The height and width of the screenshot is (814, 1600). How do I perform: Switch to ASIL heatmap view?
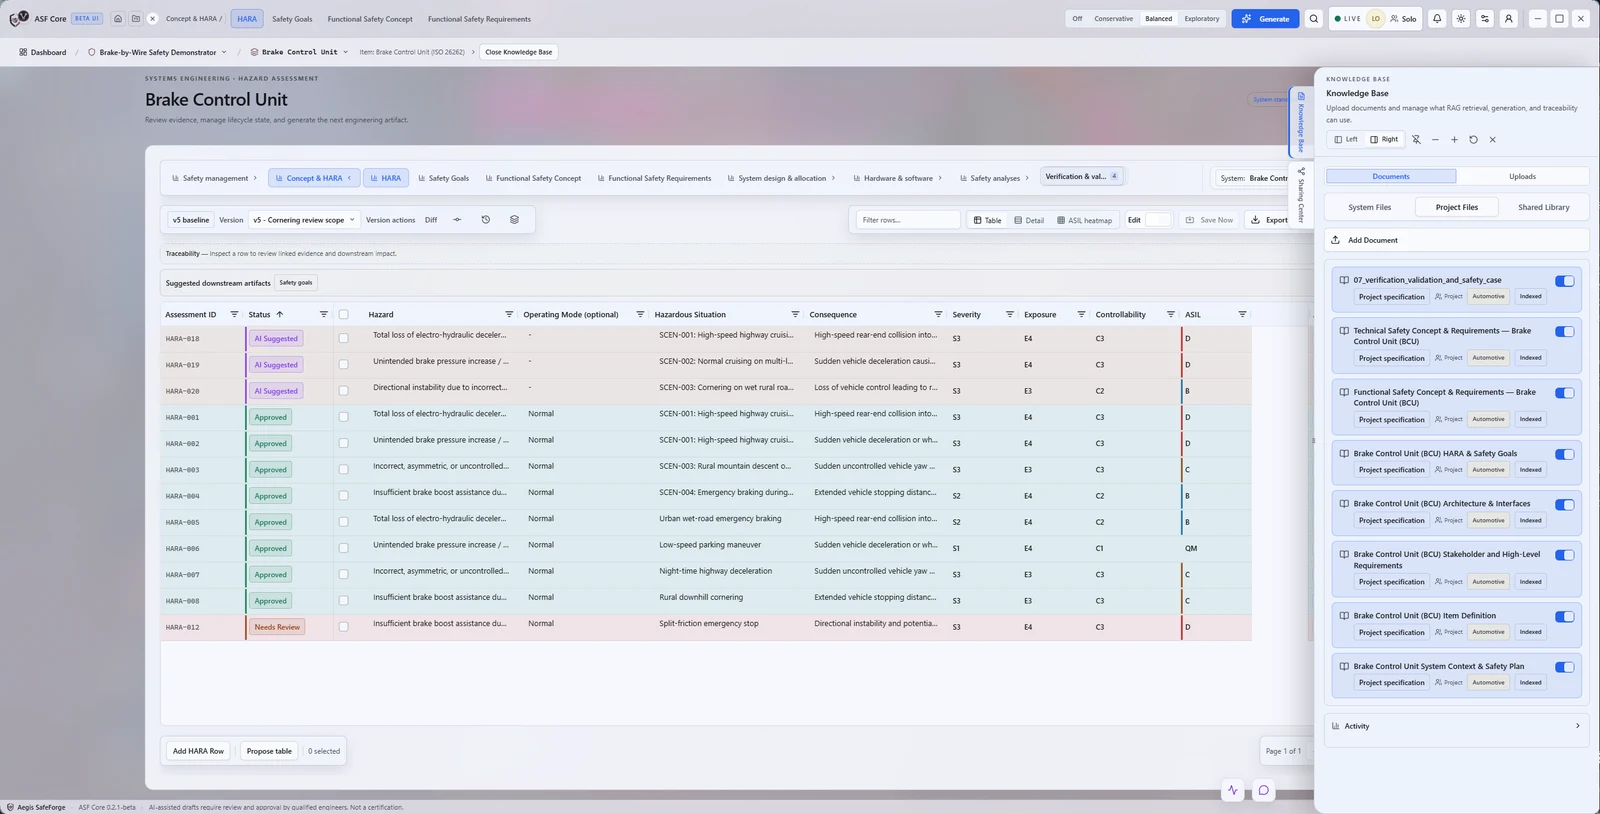(1084, 220)
